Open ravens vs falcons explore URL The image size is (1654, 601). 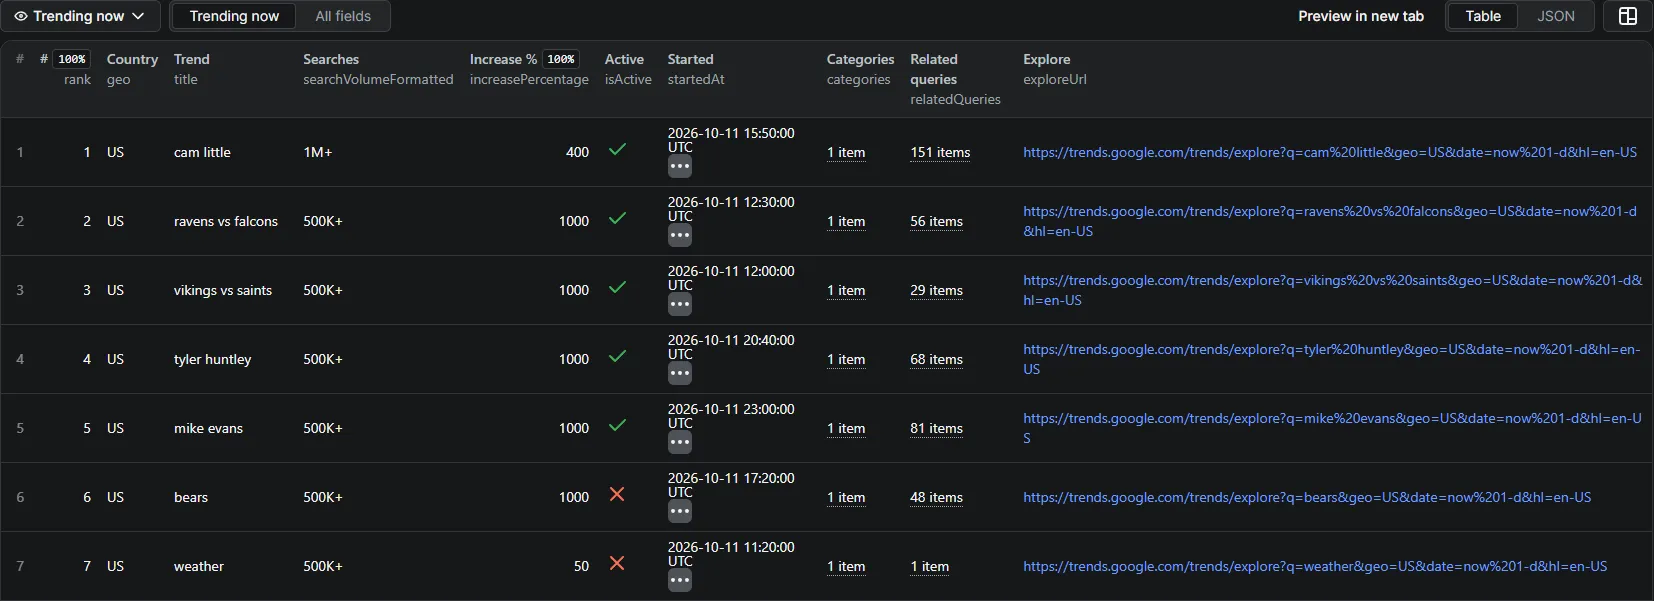coord(1330,222)
